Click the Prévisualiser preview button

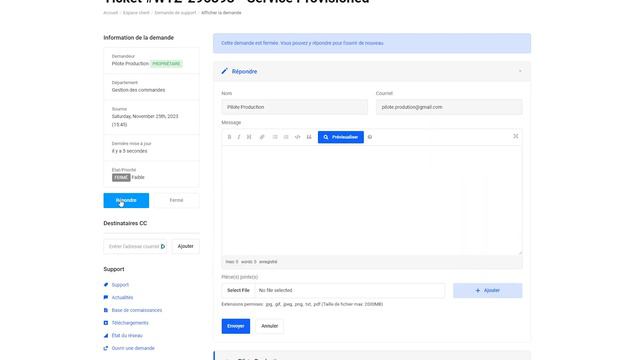click(341, 137)
